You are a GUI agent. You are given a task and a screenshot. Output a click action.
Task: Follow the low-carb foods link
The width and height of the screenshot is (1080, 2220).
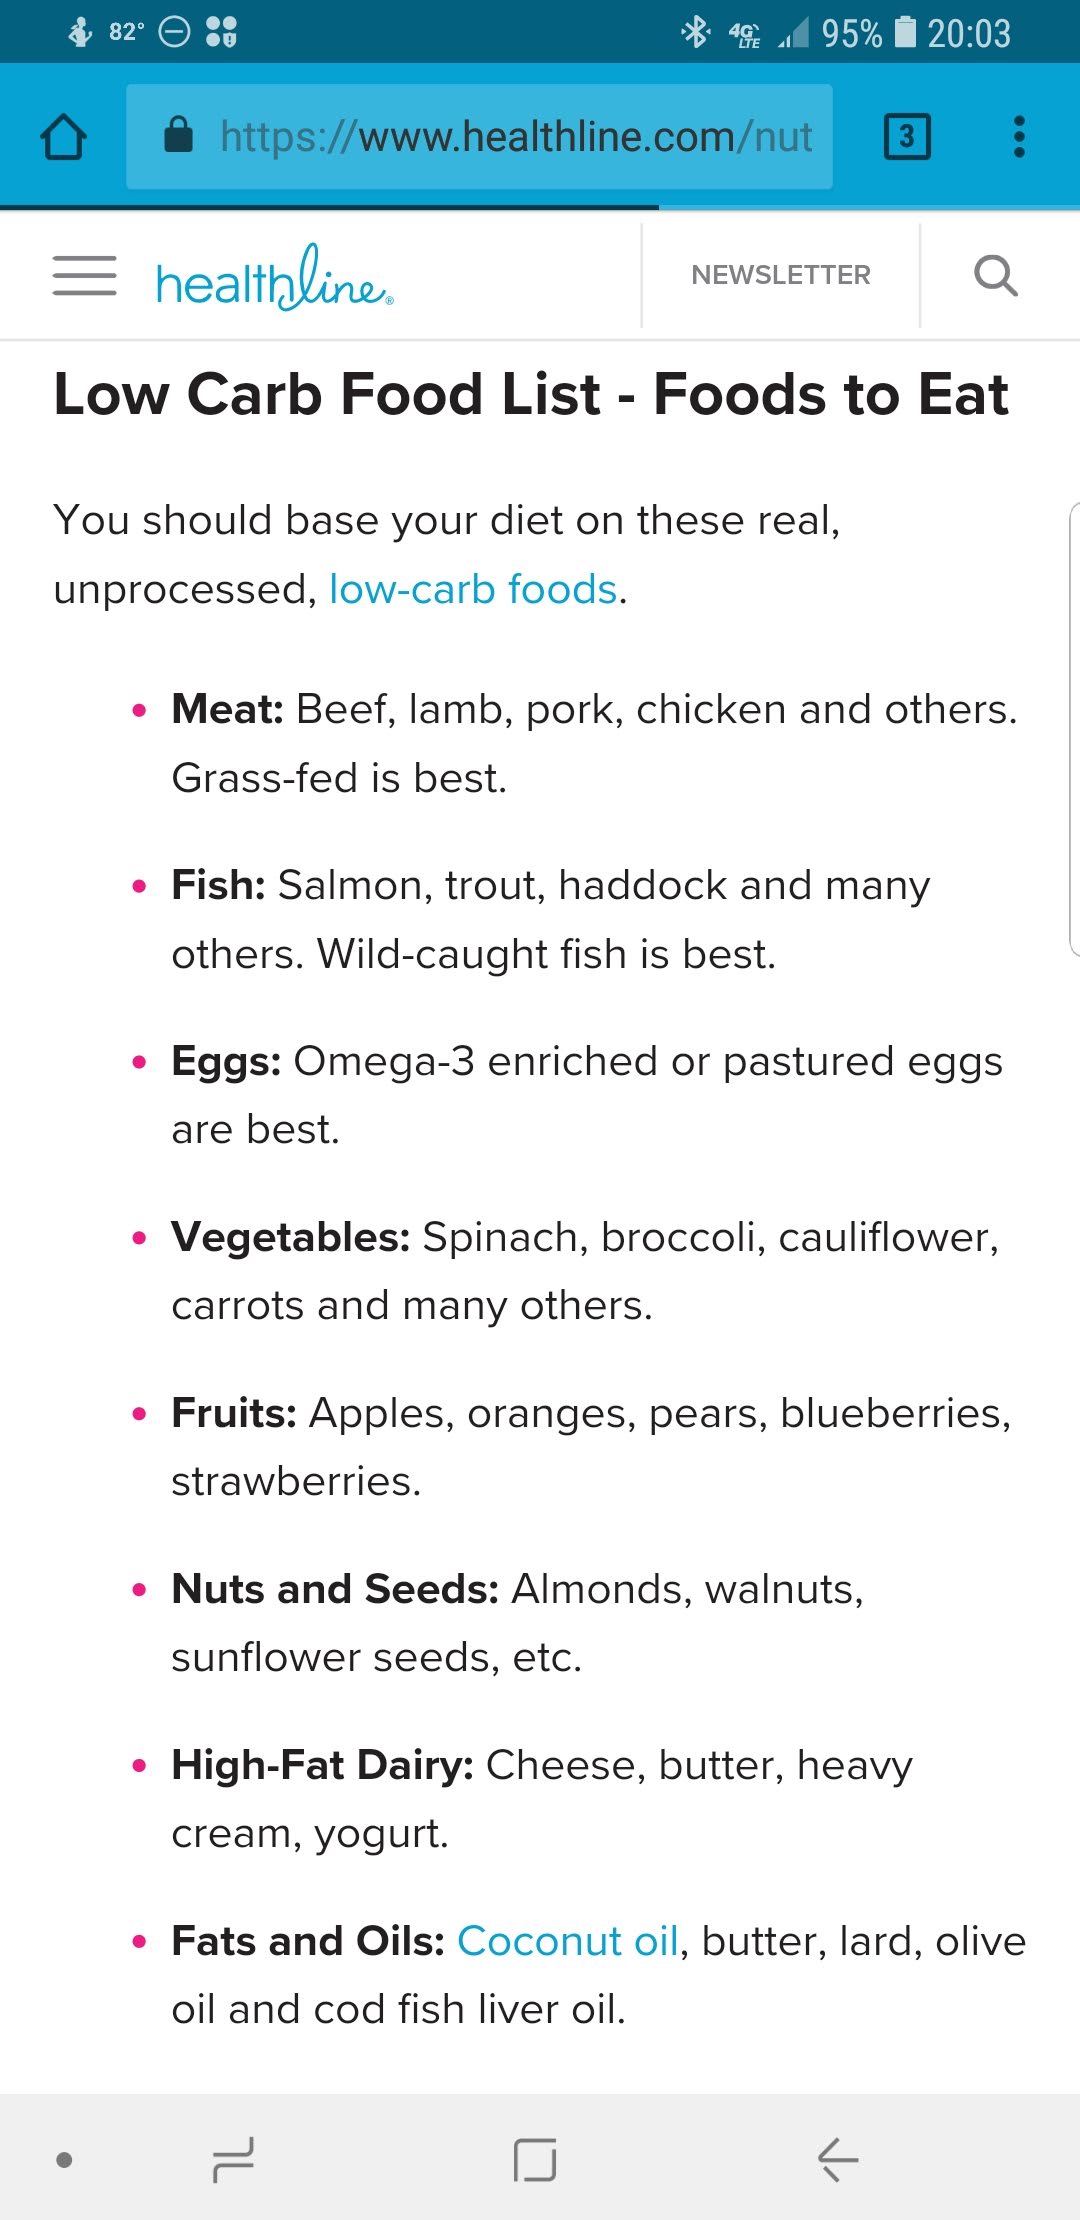coord(473,589)
